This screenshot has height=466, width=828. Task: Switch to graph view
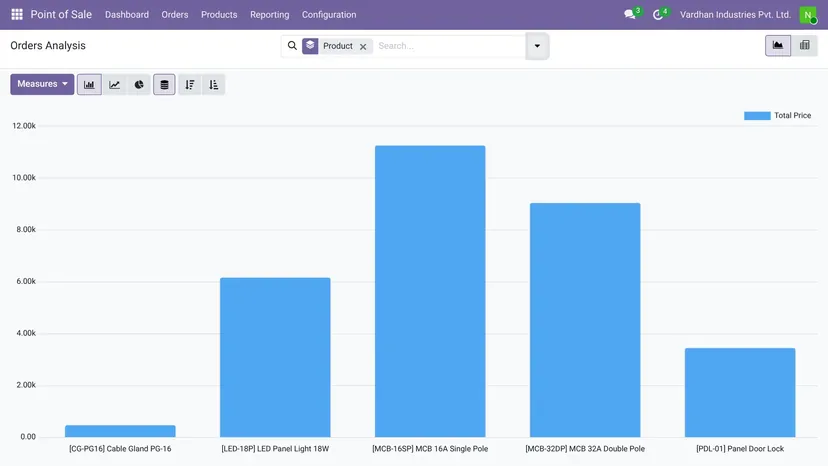[x=778, y=45]
